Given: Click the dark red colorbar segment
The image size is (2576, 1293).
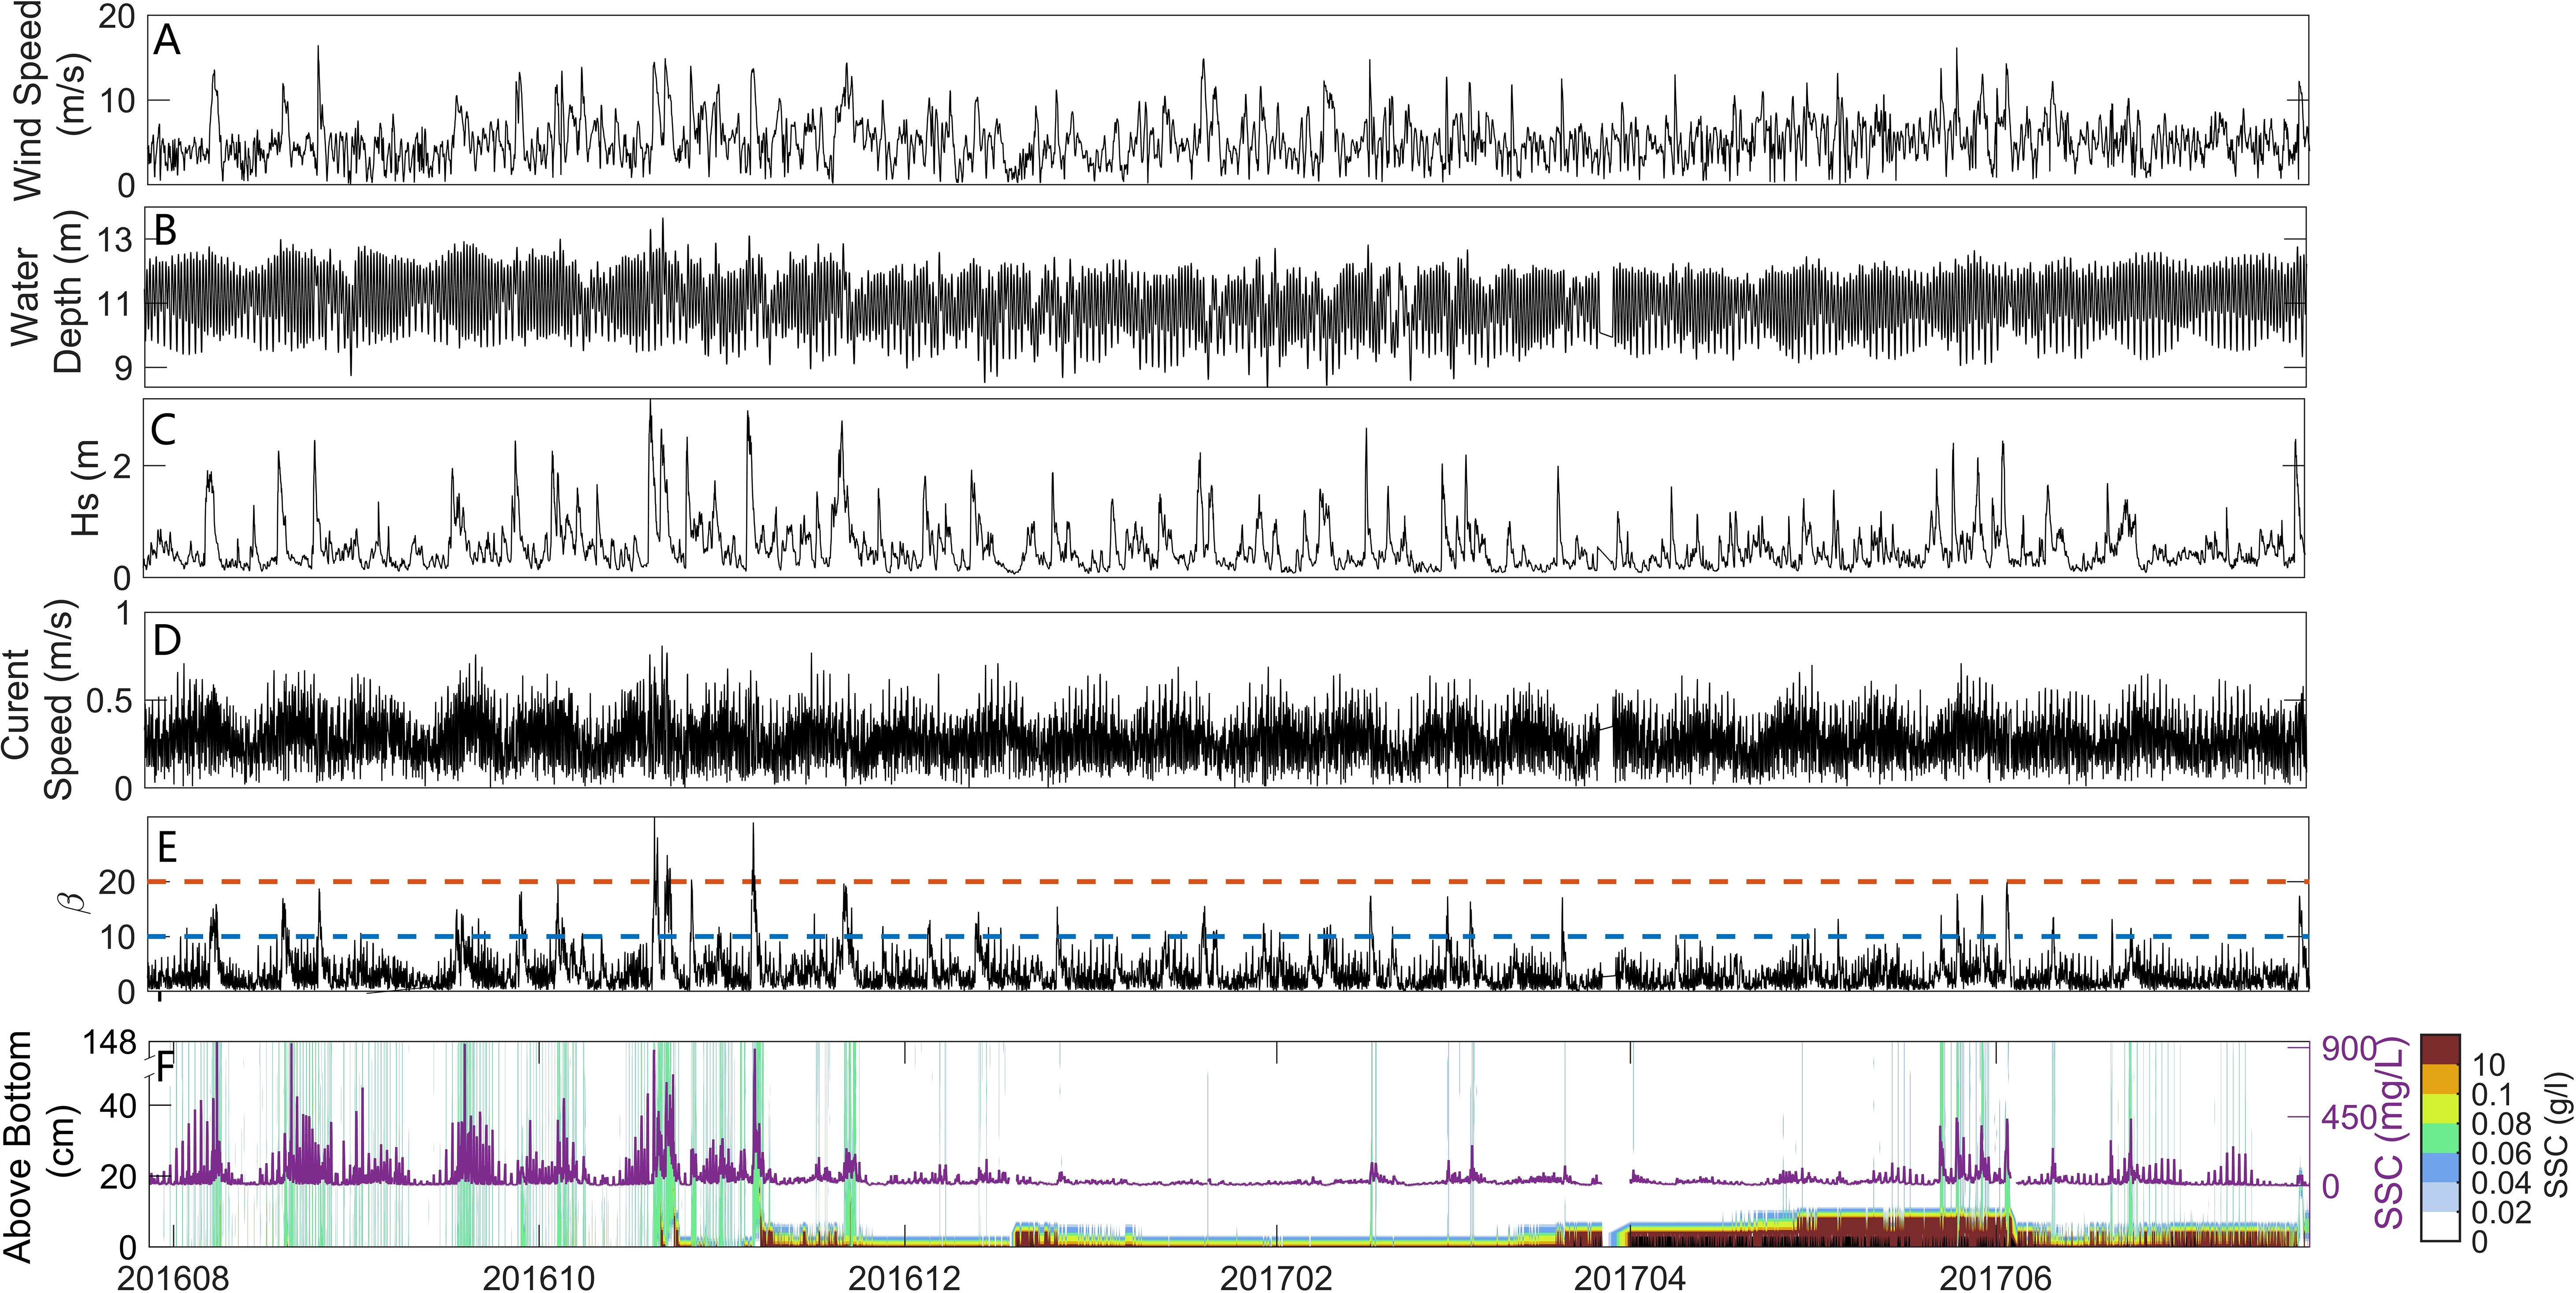Looking at the screenshot, I should pyautogui.click(x=2440, y=1050).
